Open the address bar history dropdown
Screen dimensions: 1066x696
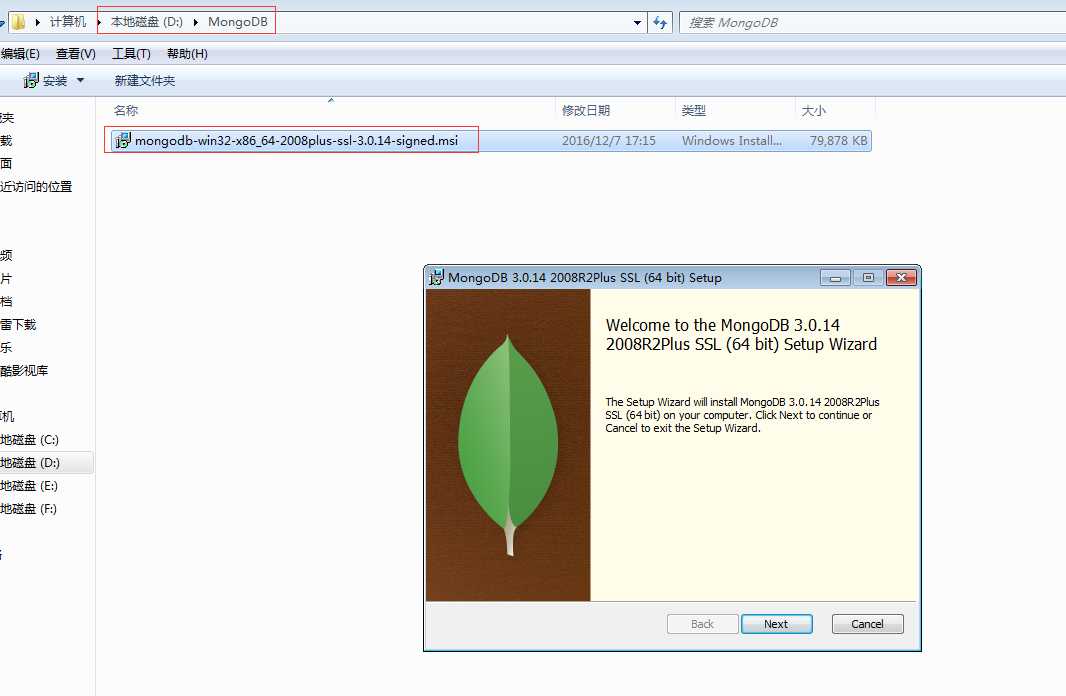[x=637, y=22]
